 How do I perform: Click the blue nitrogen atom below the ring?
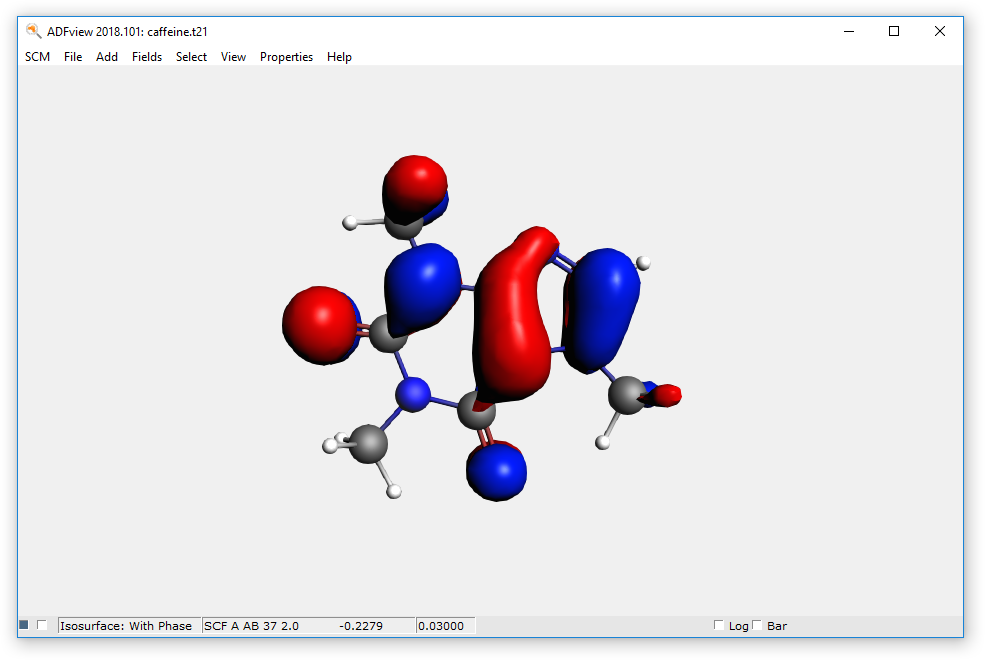pos(413,394)
